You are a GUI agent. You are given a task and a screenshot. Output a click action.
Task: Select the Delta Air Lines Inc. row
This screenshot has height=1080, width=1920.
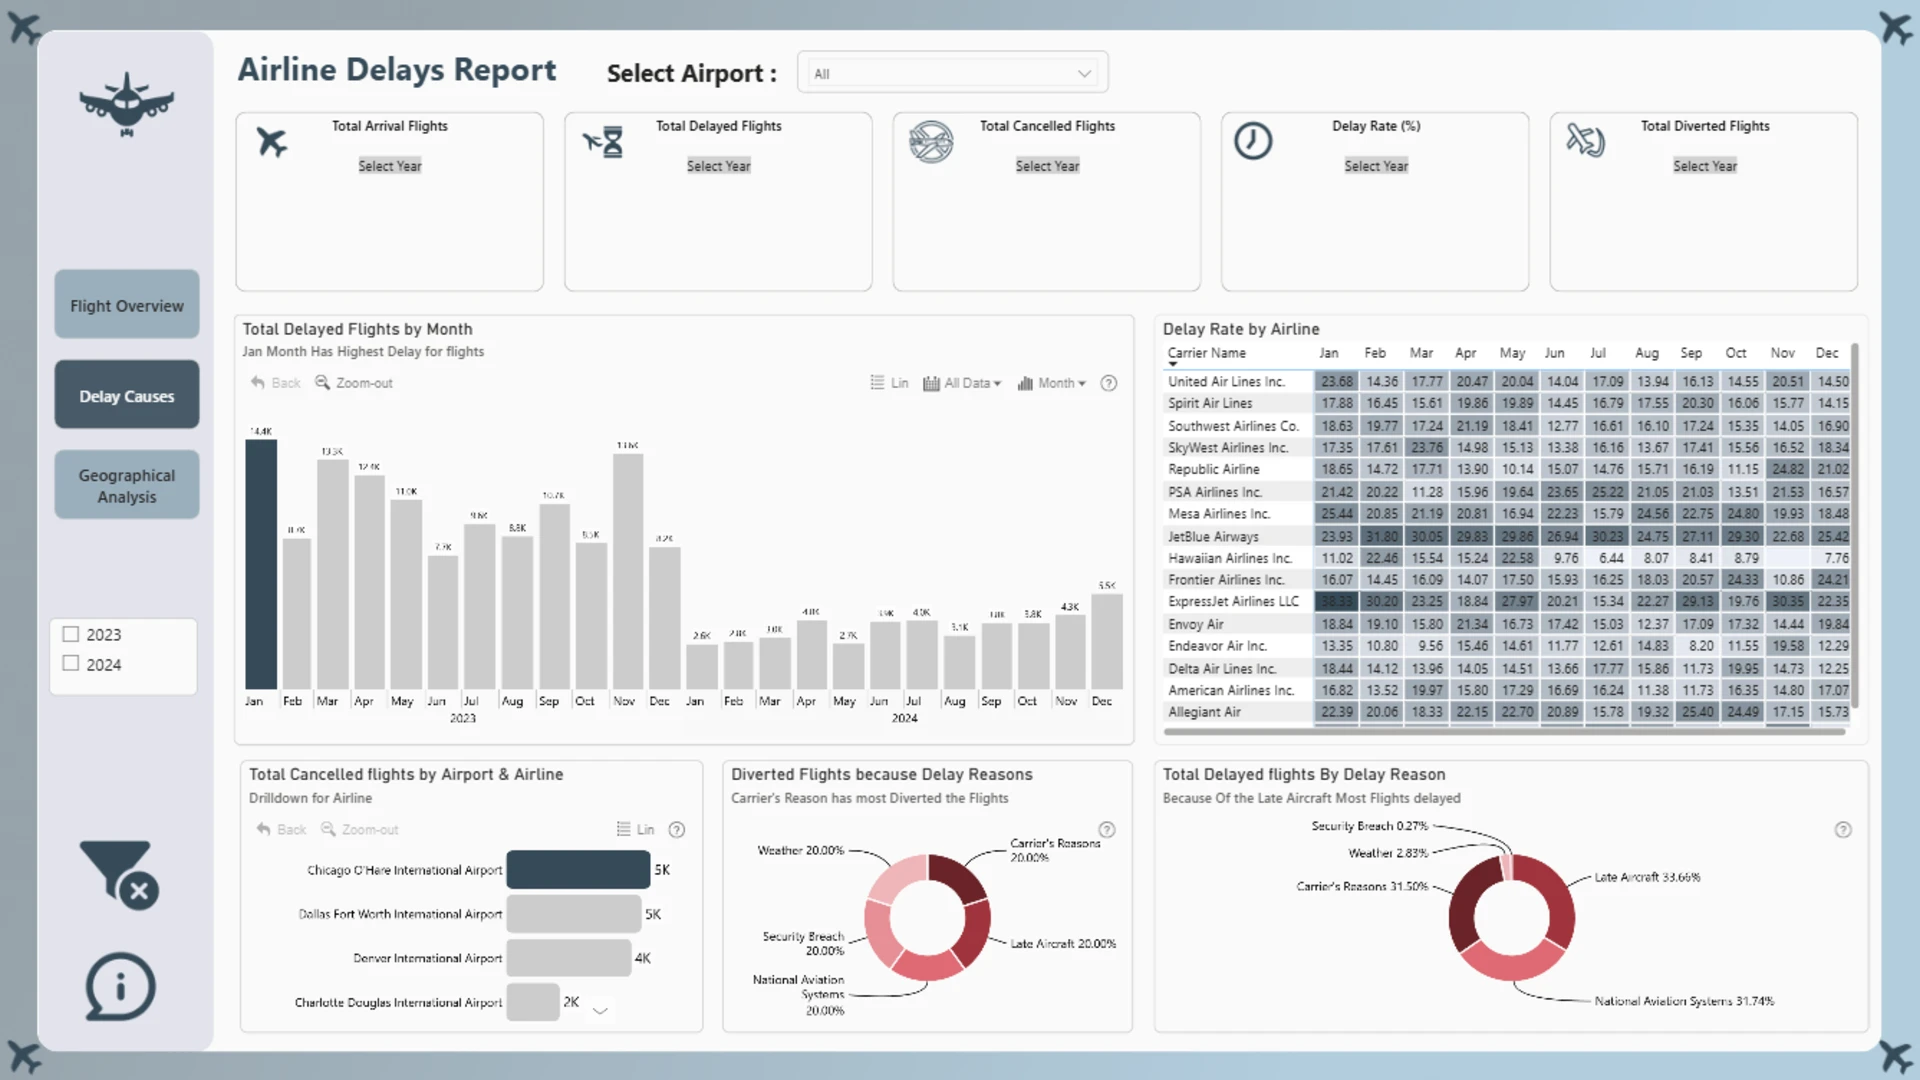click(x=1508, y=668)
